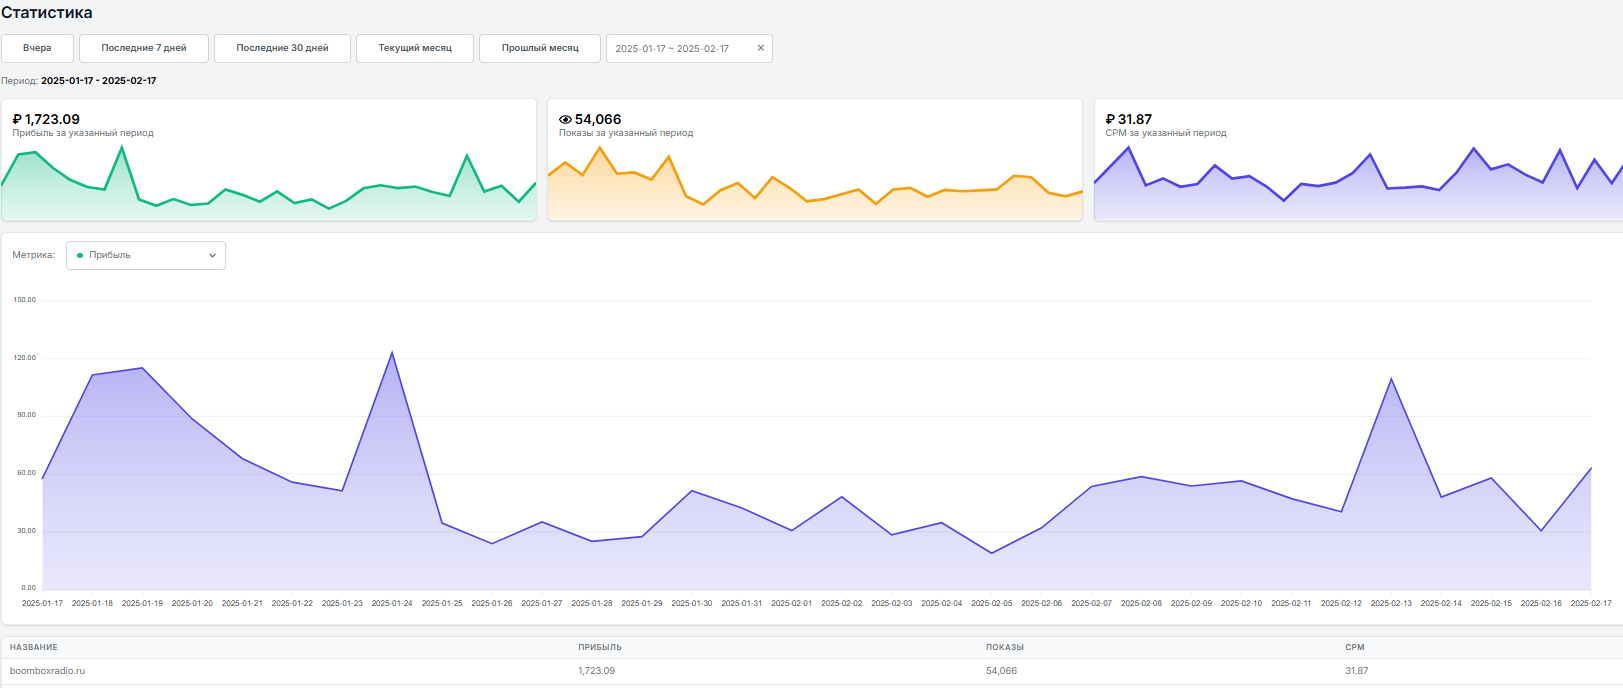
Task: Click the ruble icon next to 1,723.09
Action: pos(17,120)
